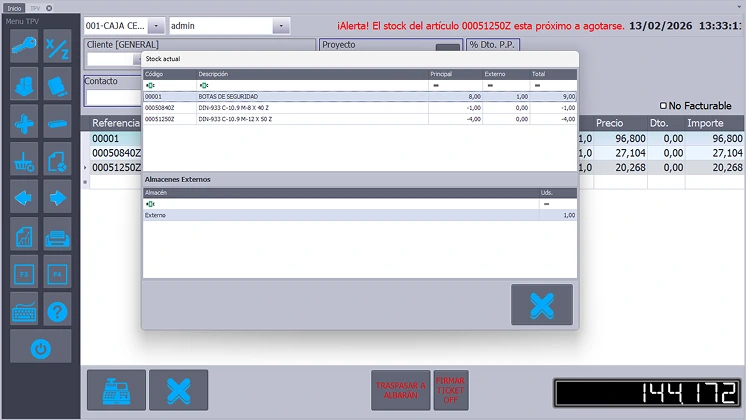
Task: Click the Principal column filter operator
Action: click(x=436, y=85)
